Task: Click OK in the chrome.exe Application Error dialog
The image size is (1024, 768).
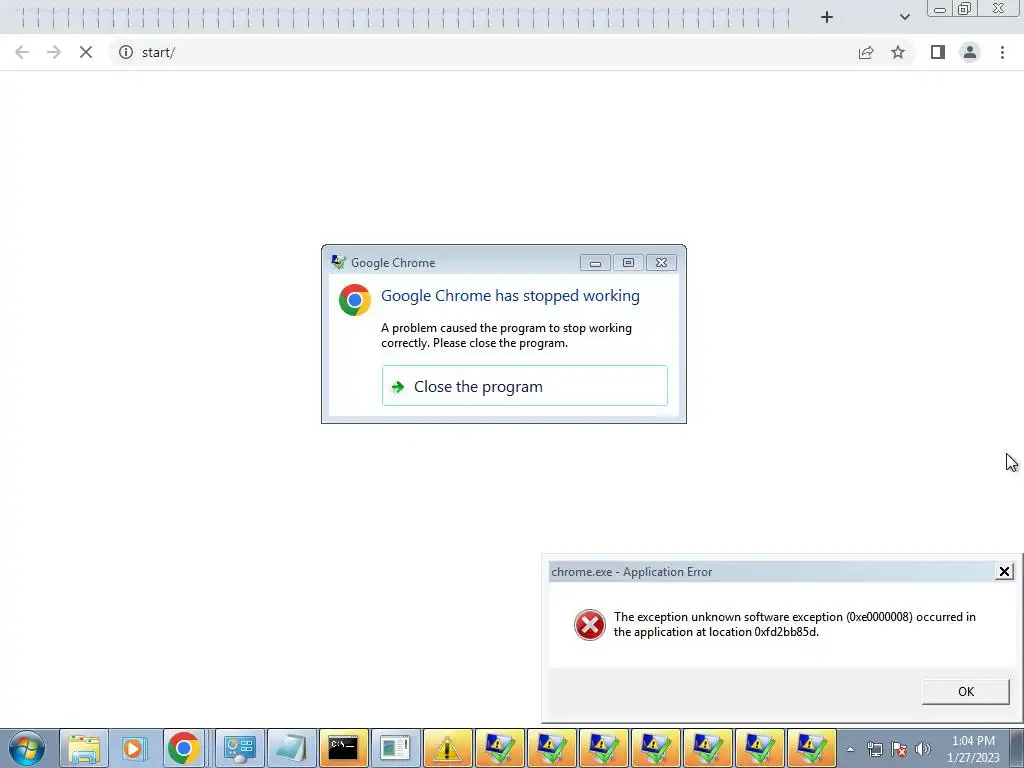Action: (x=965, y=692)
